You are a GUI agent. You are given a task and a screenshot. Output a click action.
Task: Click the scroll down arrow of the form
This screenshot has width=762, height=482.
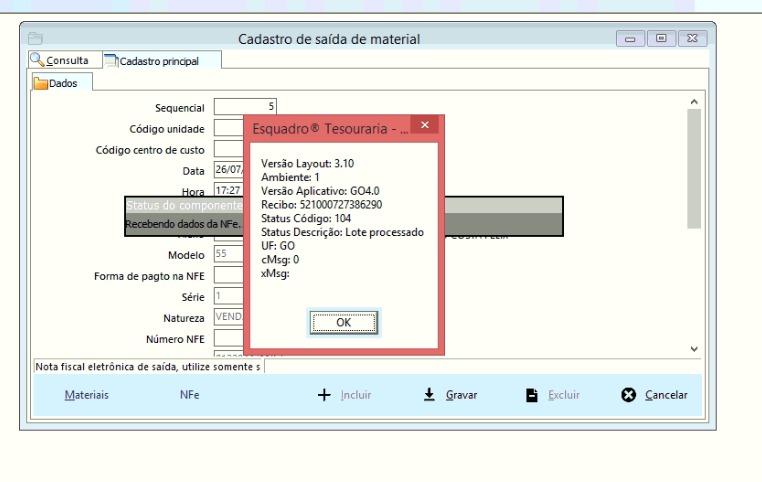694,349
